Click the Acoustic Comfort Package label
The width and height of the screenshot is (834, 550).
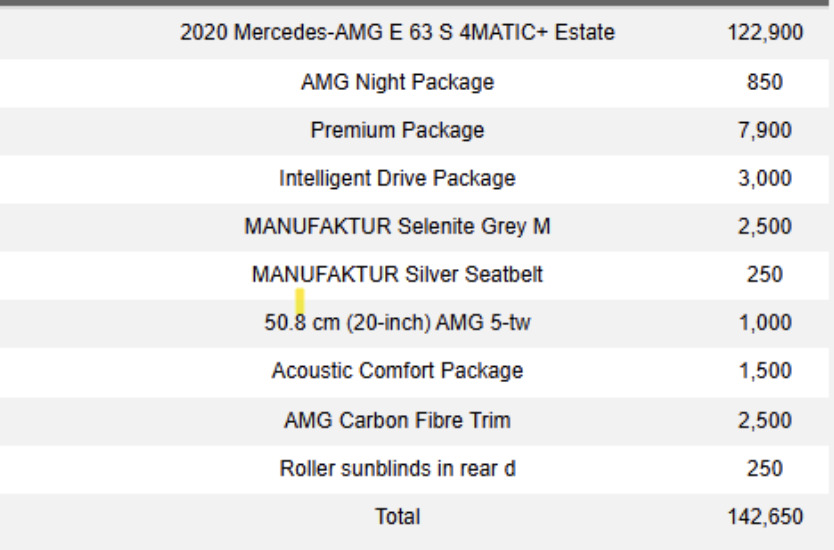397,371
